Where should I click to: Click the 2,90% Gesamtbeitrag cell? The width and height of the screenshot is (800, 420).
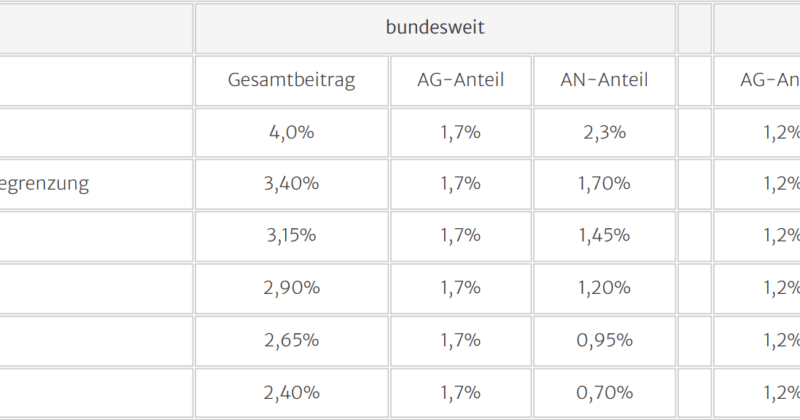pyautogui.click(x=291, y=288)
